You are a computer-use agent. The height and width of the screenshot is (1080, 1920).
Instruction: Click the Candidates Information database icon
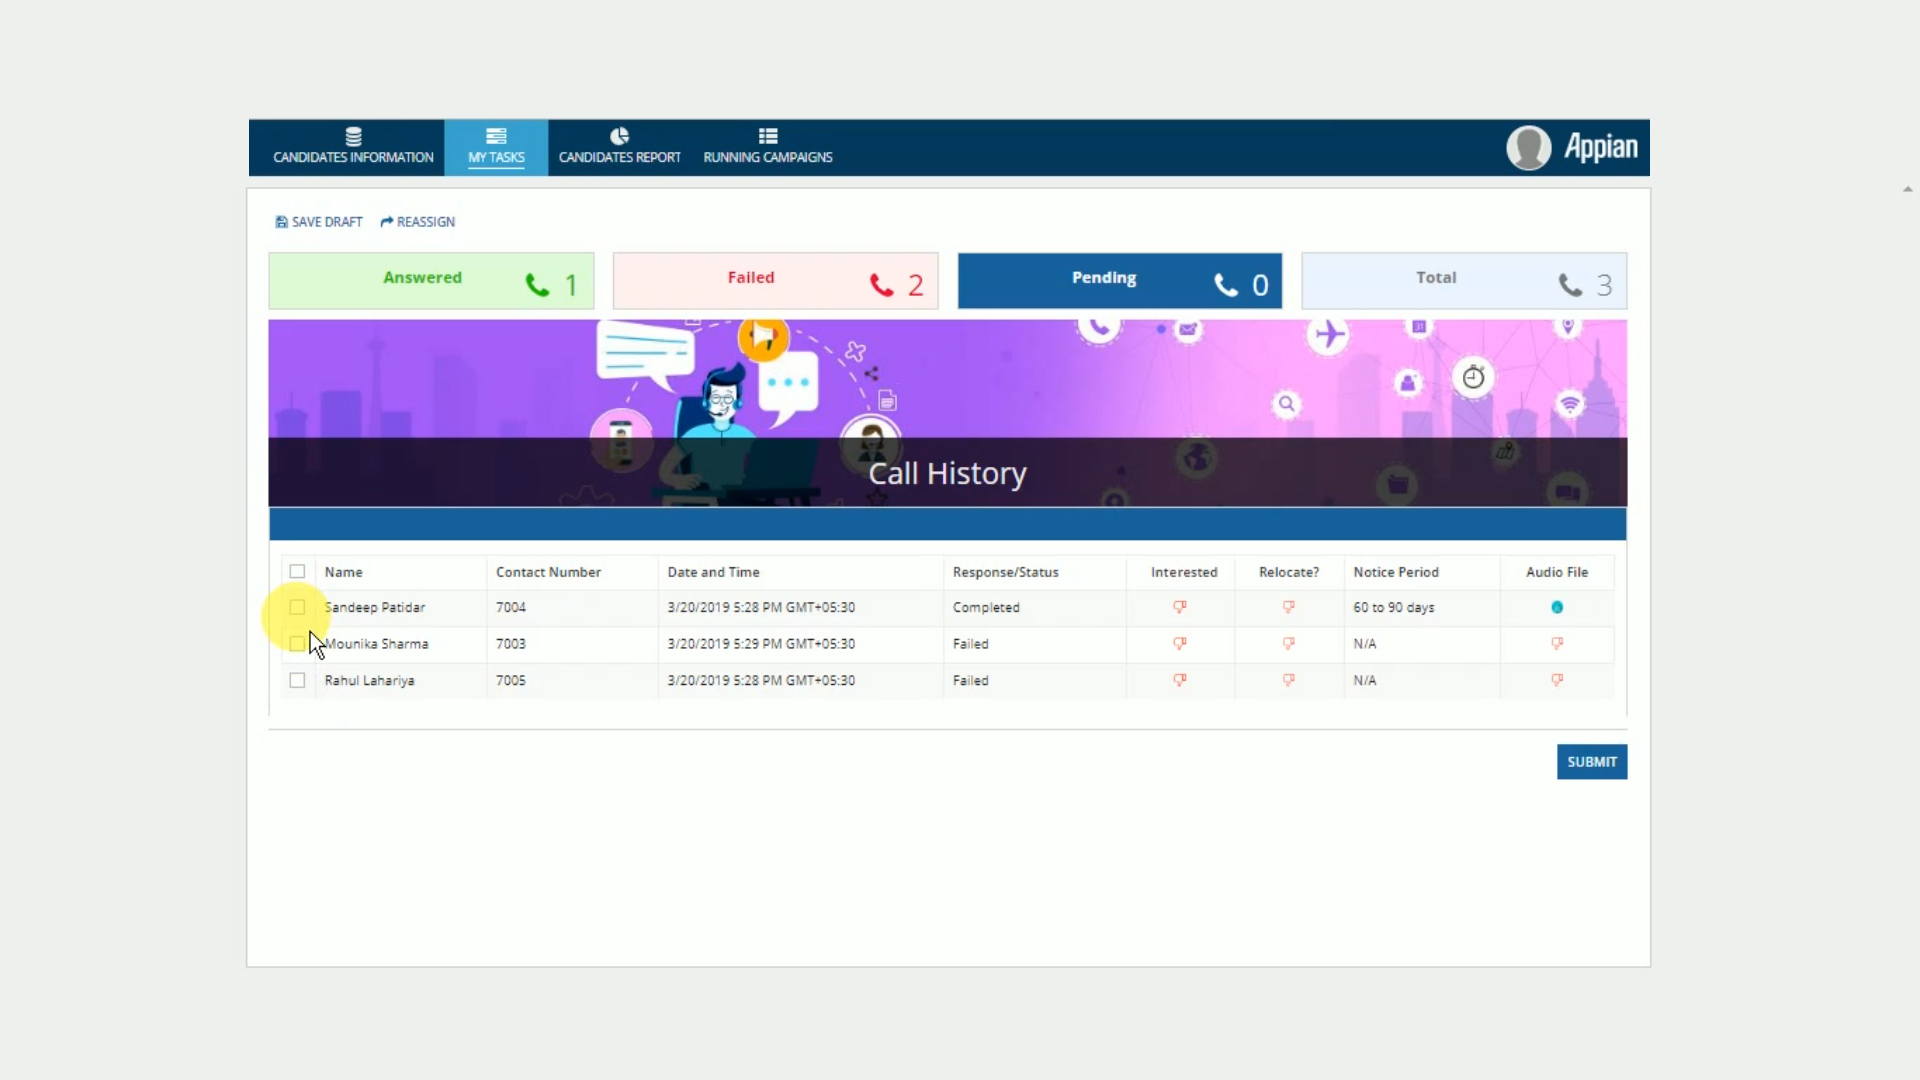tap(355, 137)
